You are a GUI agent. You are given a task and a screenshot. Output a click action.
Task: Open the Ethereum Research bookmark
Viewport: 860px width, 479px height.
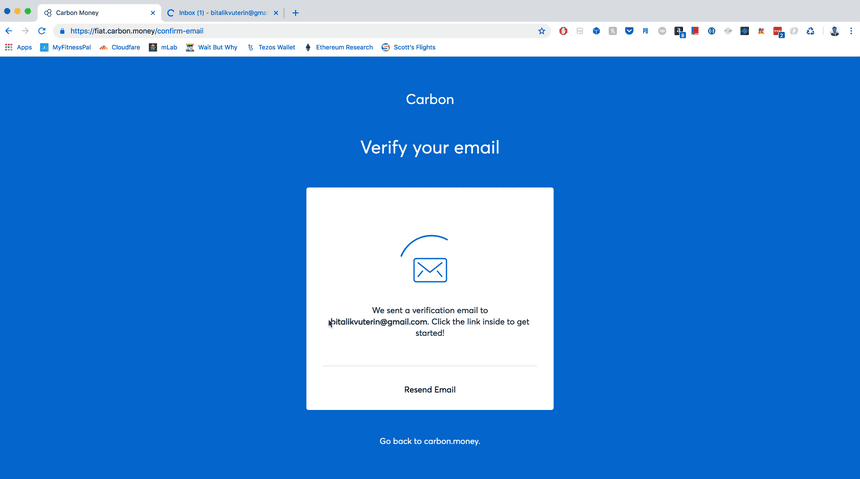(338, 48)
